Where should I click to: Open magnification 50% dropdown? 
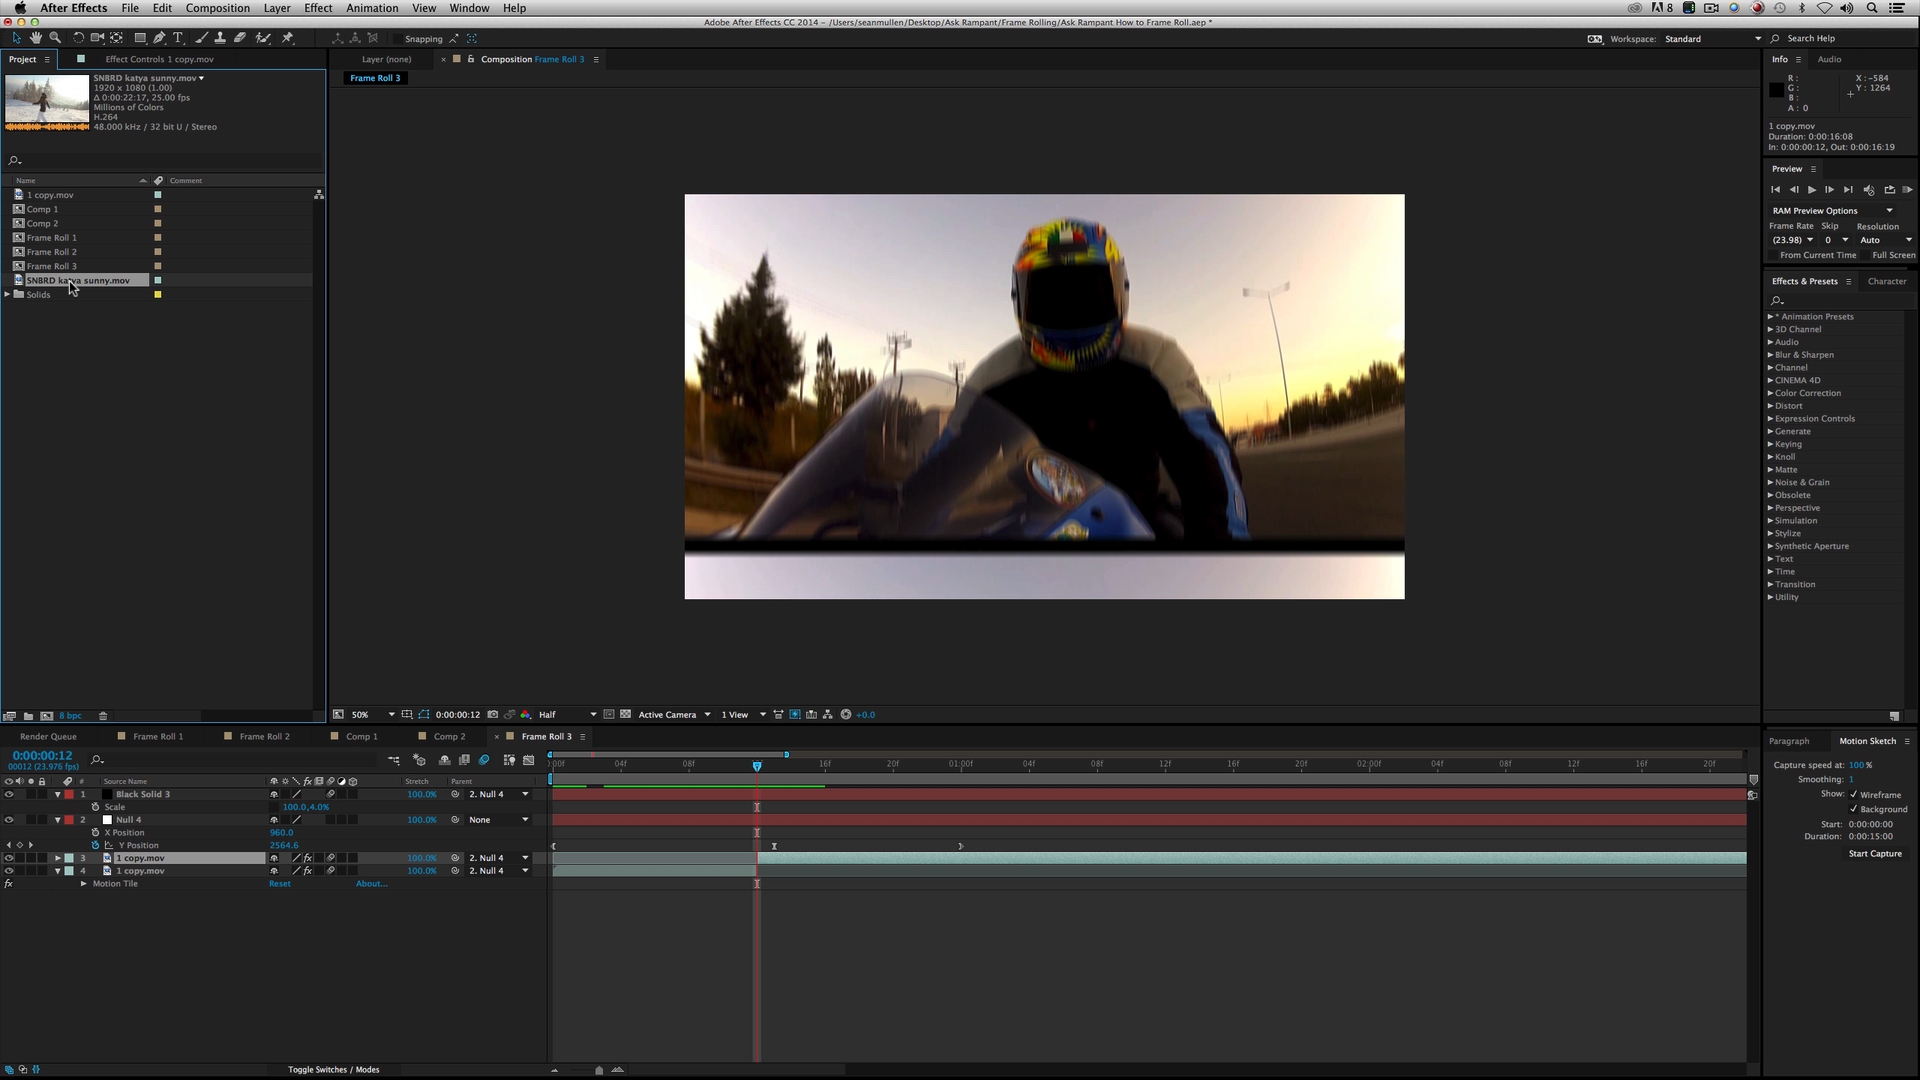[x=373, y=715]
